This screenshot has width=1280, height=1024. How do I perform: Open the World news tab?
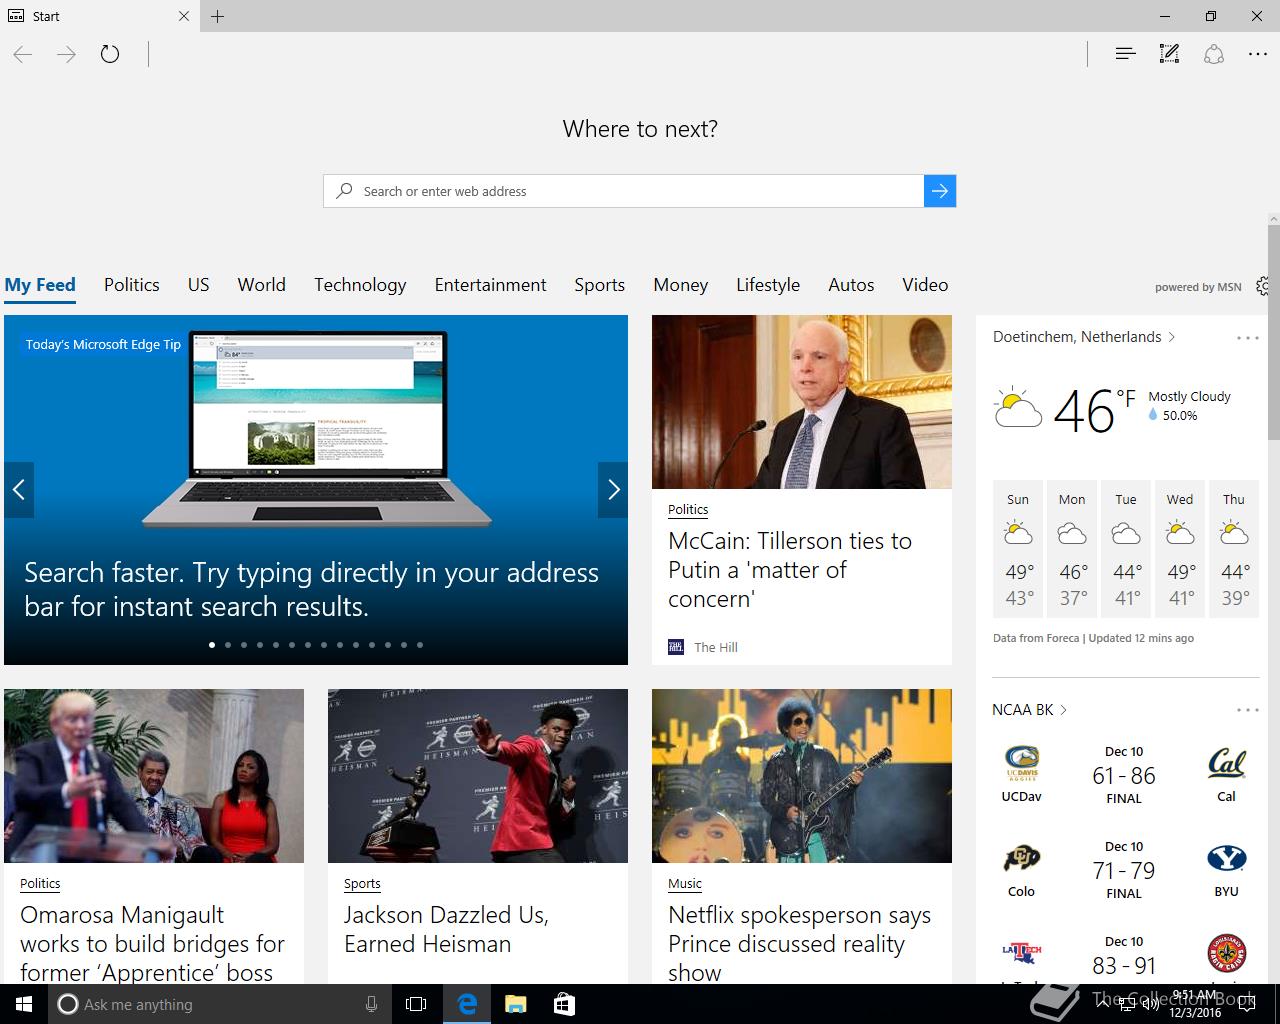pos(262,285)
